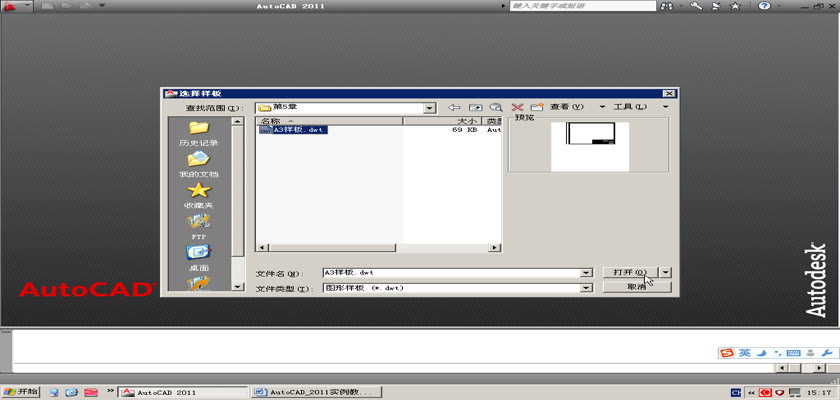Image resolution: width=840 pixels, height=400 pixels.
Task: Click the file list horizontal scroll left arrow
Action: [262, 248]
